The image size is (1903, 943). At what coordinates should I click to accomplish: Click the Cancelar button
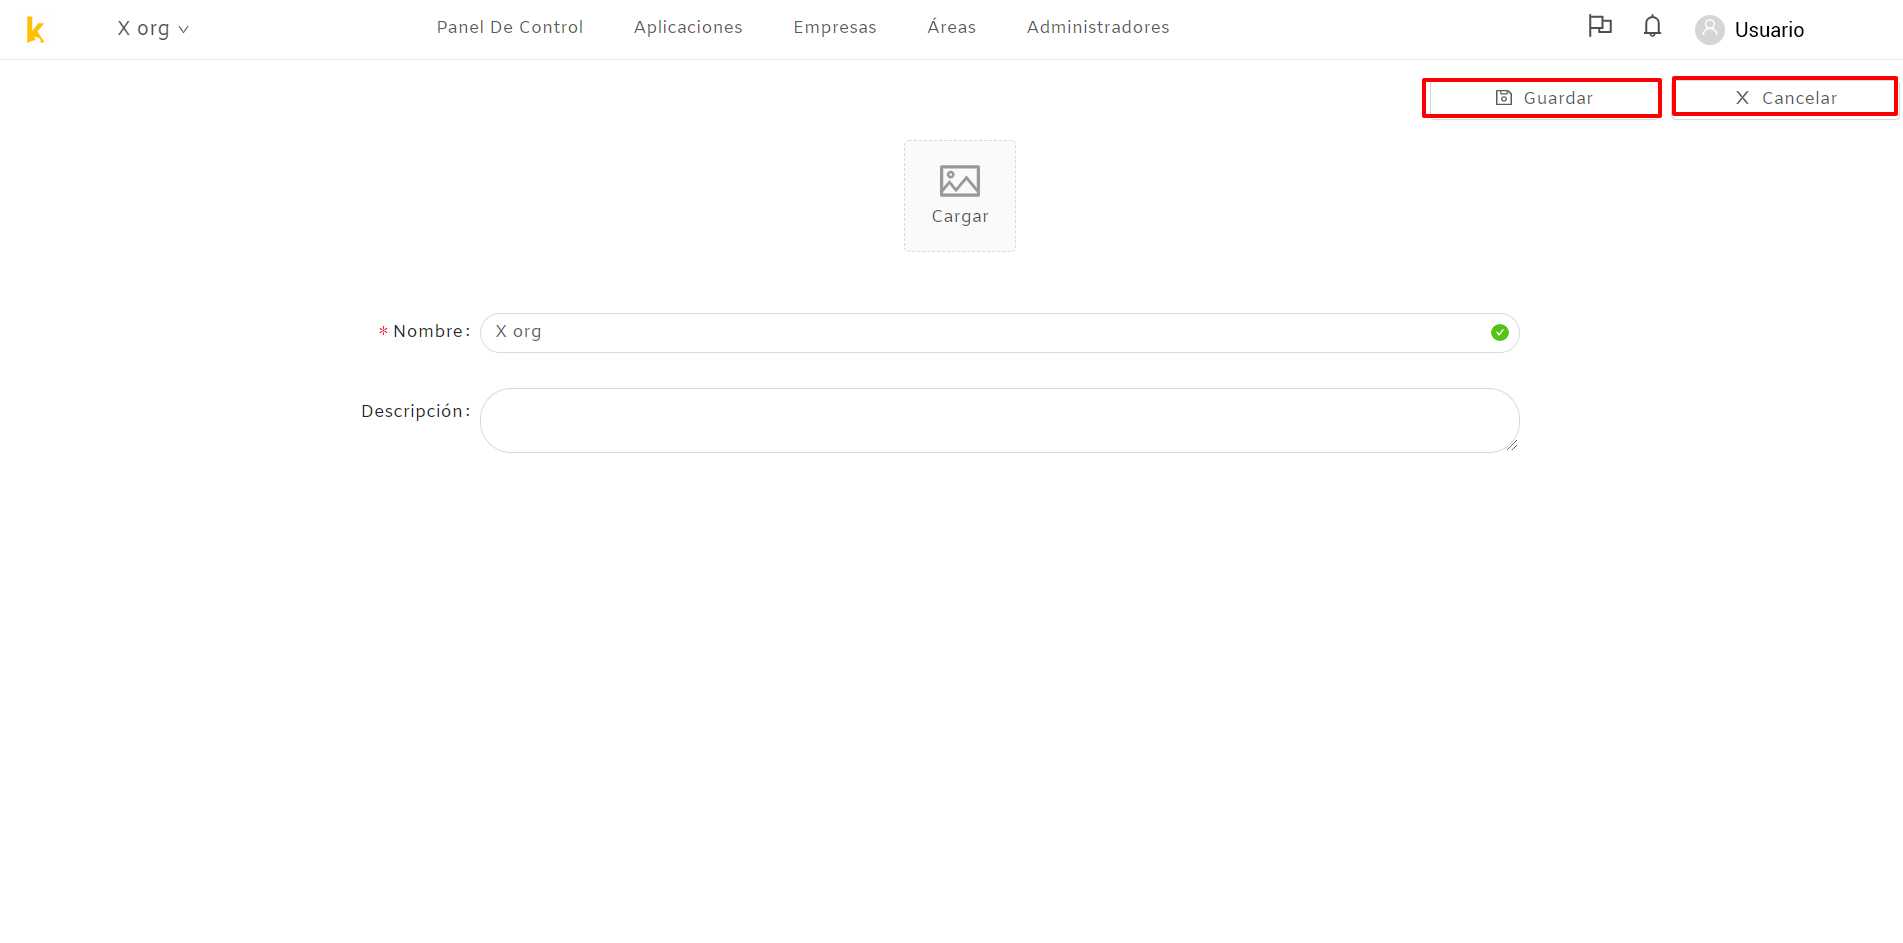(x=1785, y=98)
